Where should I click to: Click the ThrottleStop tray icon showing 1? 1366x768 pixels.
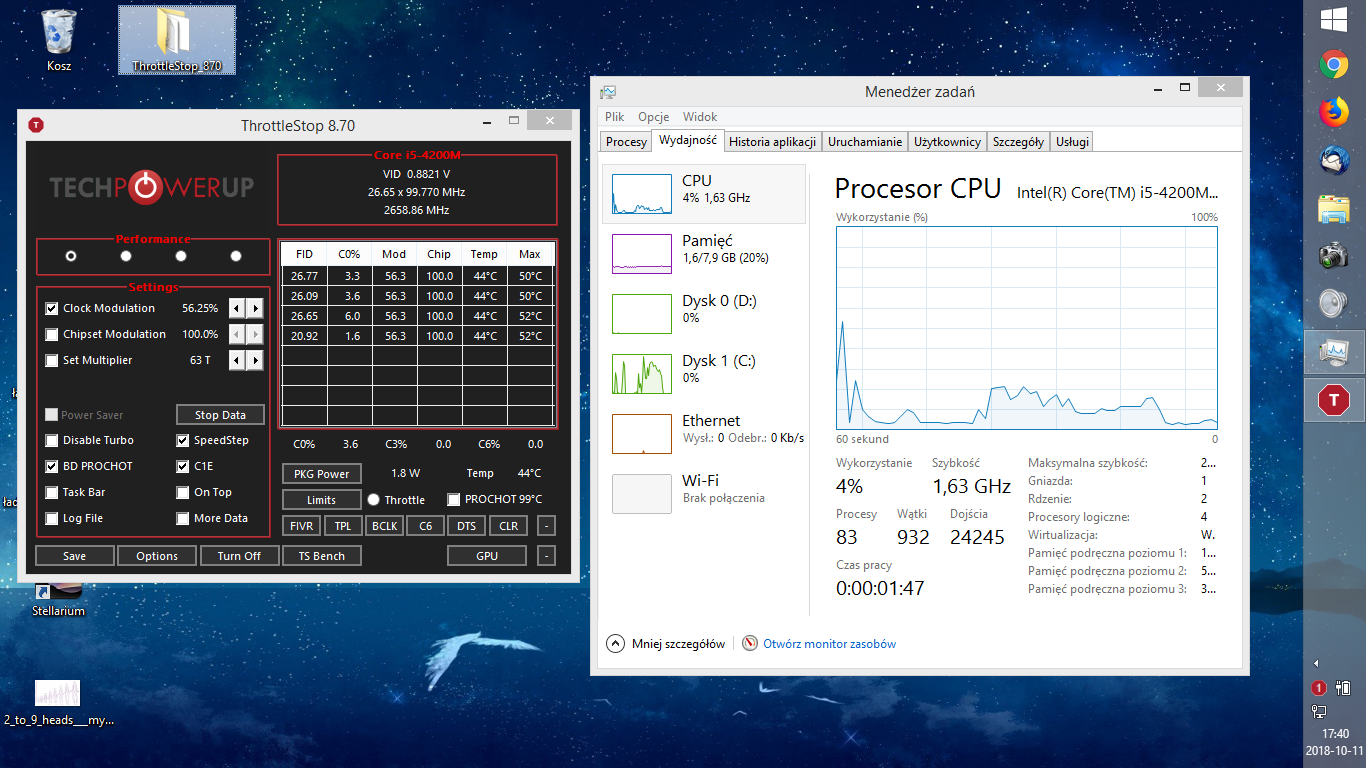tap(1319, 688)
